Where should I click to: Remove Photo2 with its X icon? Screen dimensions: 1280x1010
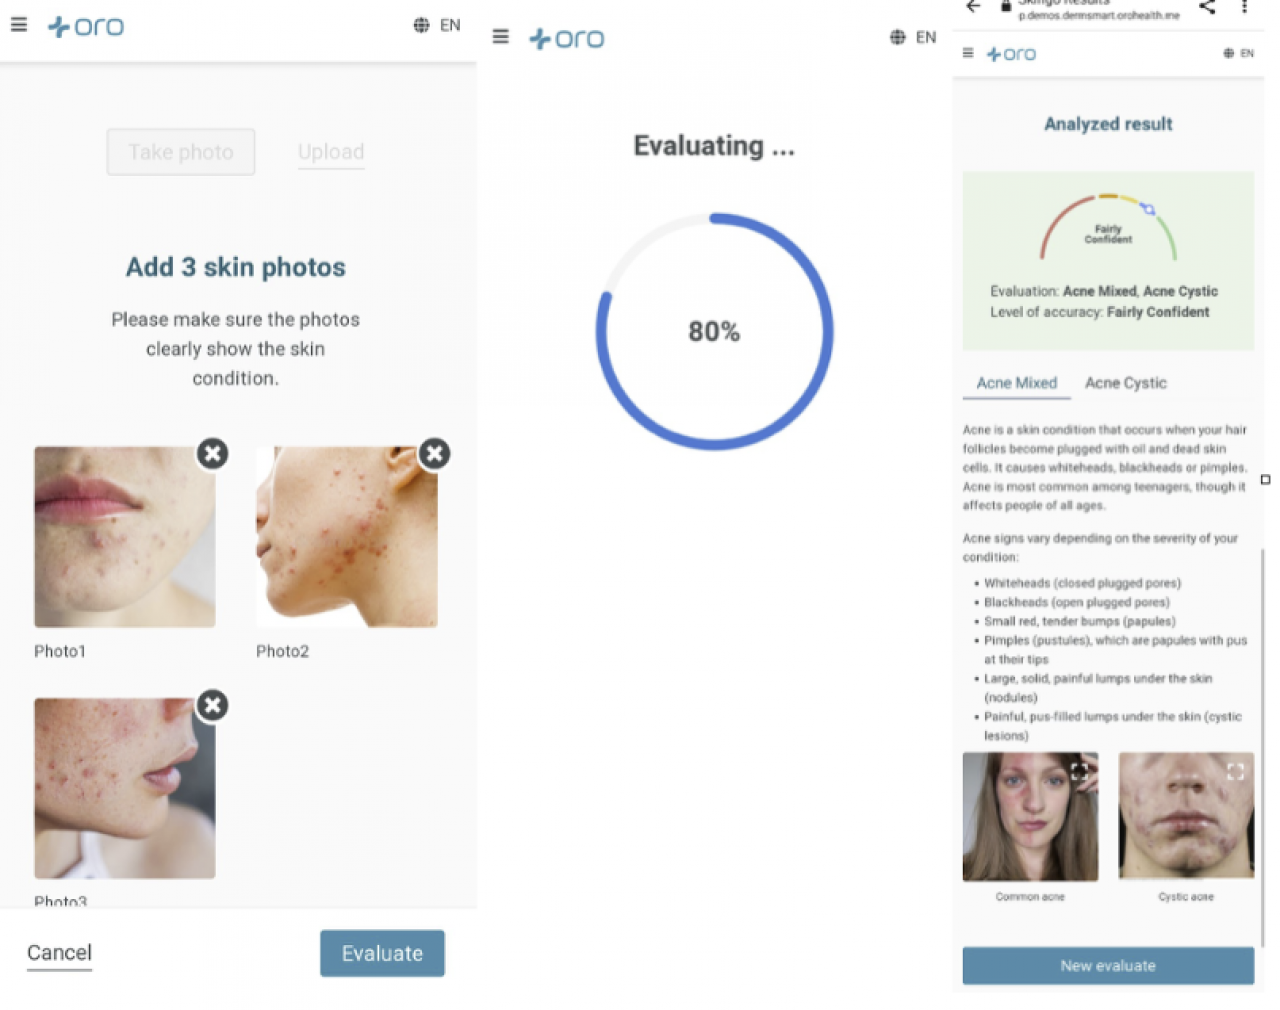[434, 454]
